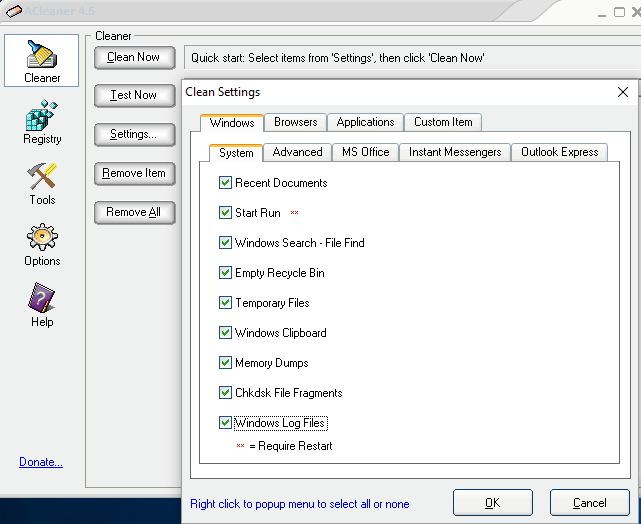Switch to Outlook Express sub-tab

[x=560, y=152]
